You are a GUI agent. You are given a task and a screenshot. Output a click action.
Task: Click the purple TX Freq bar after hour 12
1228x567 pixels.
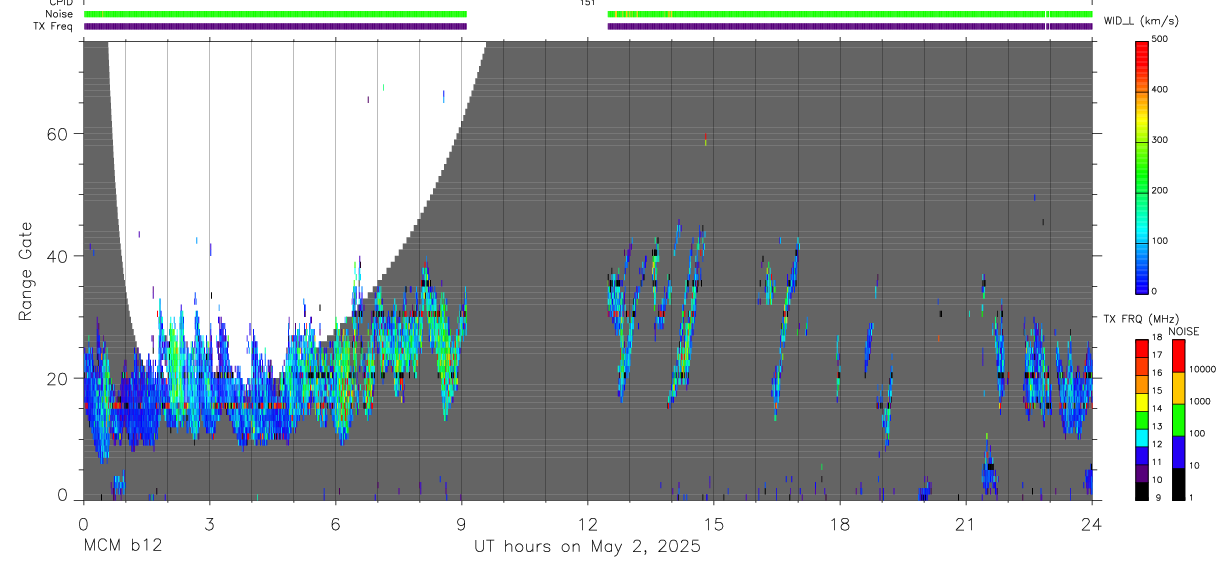click(850, 26)
